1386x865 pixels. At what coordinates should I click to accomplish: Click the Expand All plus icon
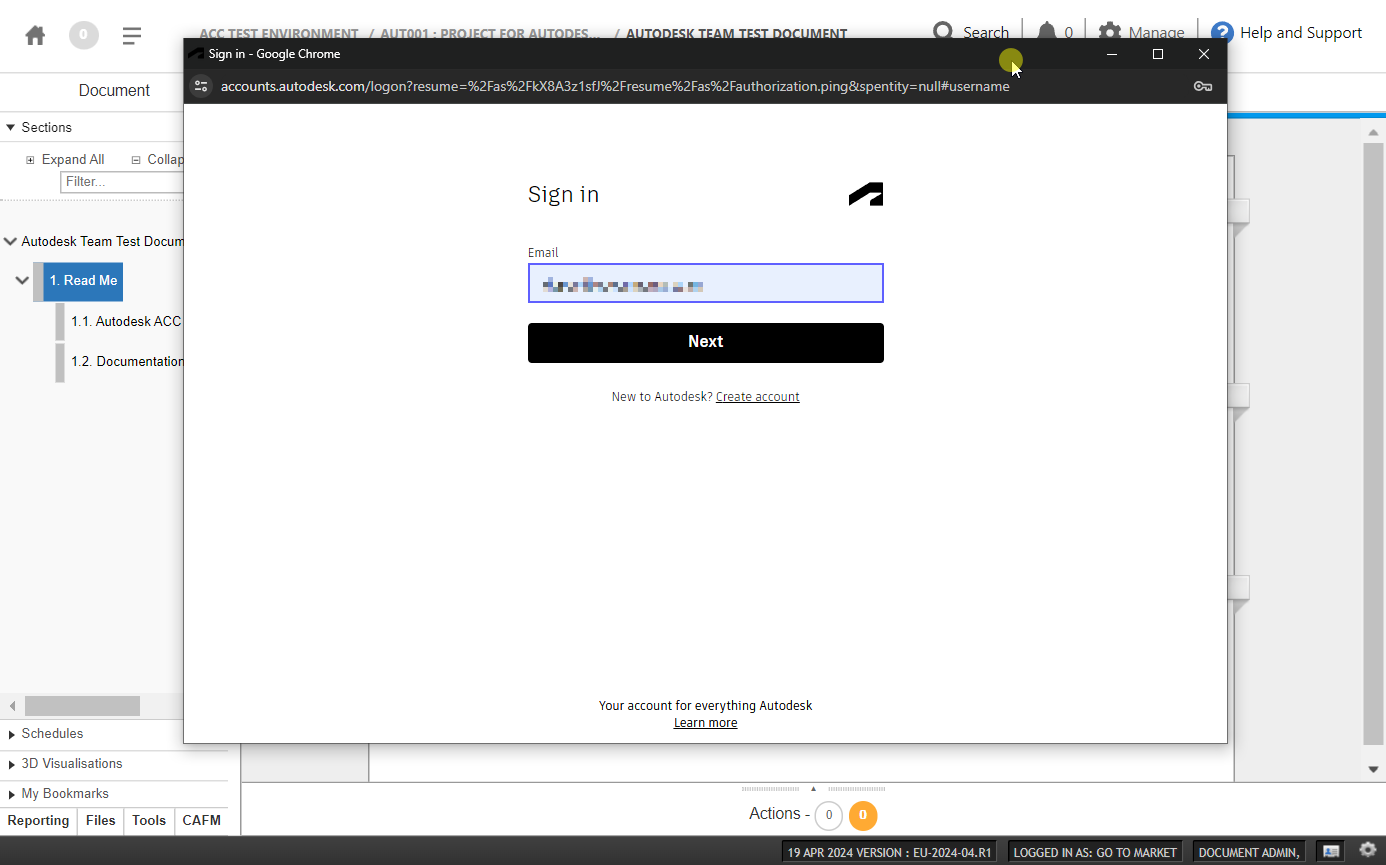[x=30, y=160]
